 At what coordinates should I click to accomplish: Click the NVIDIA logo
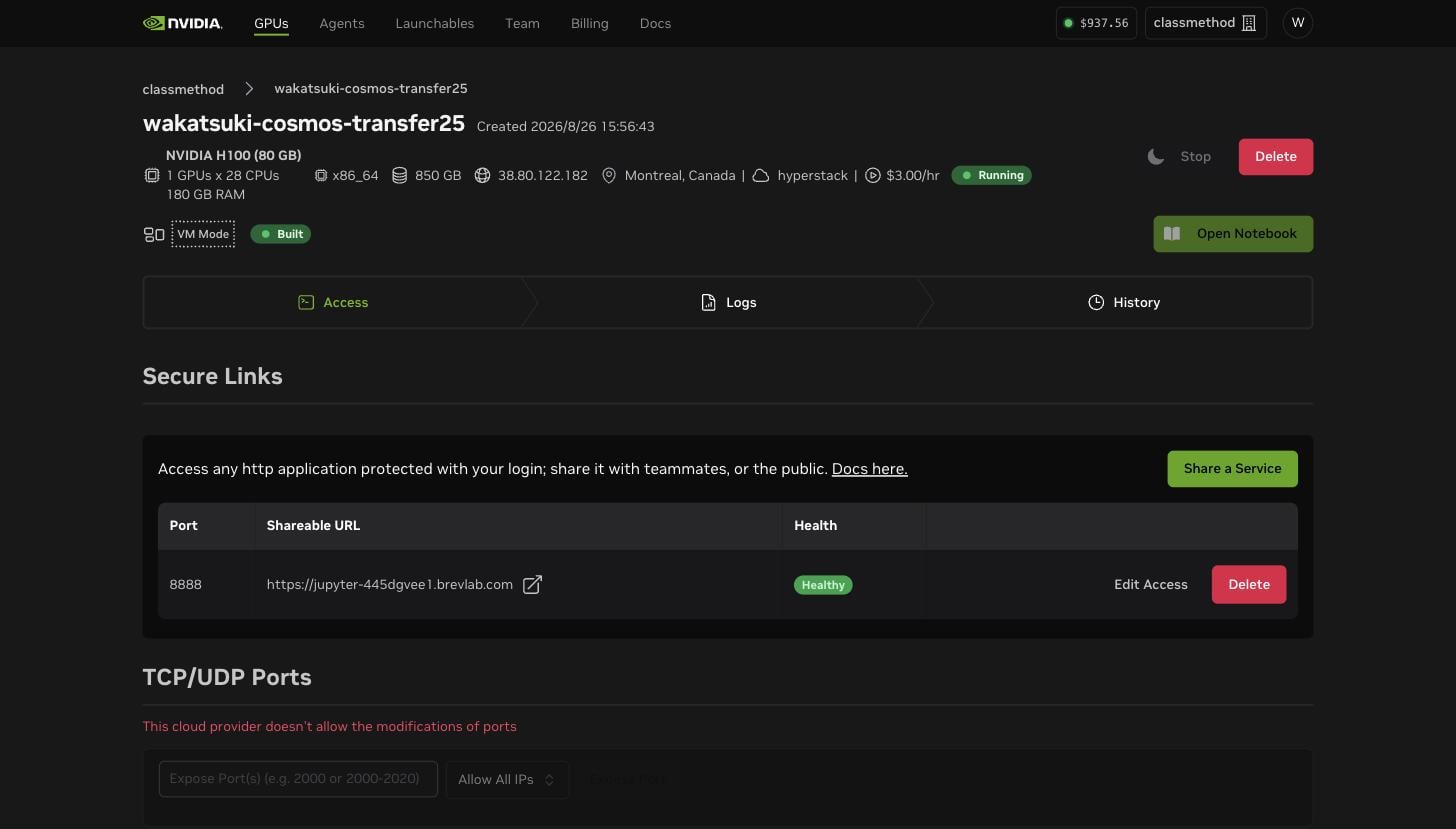click(x=182, y=23)
